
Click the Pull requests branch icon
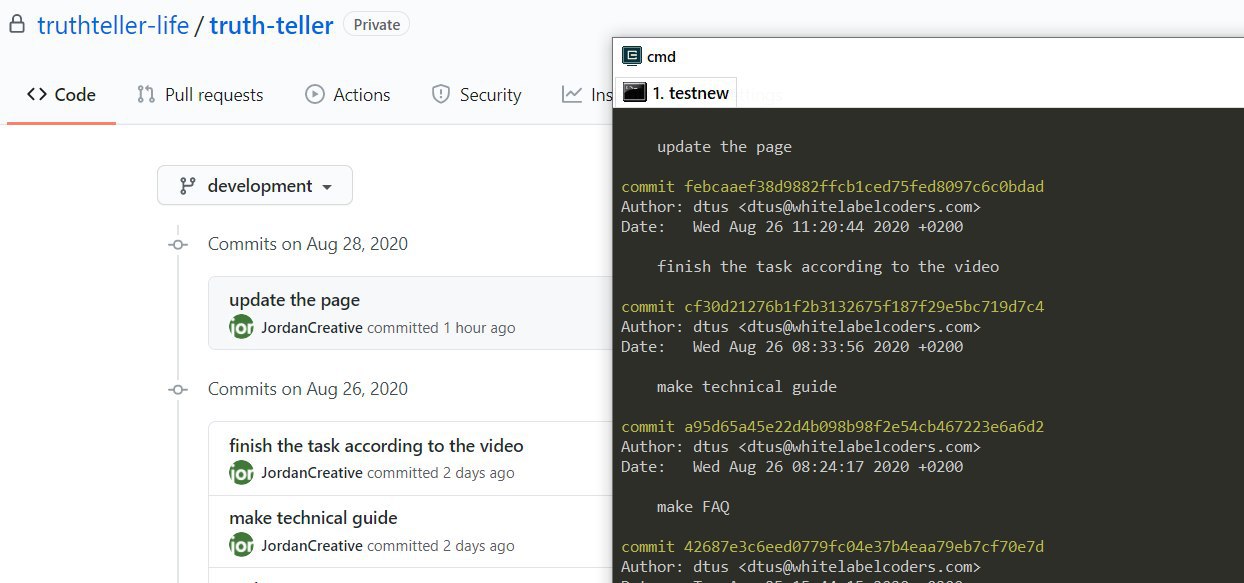click(x=146, y=95)
